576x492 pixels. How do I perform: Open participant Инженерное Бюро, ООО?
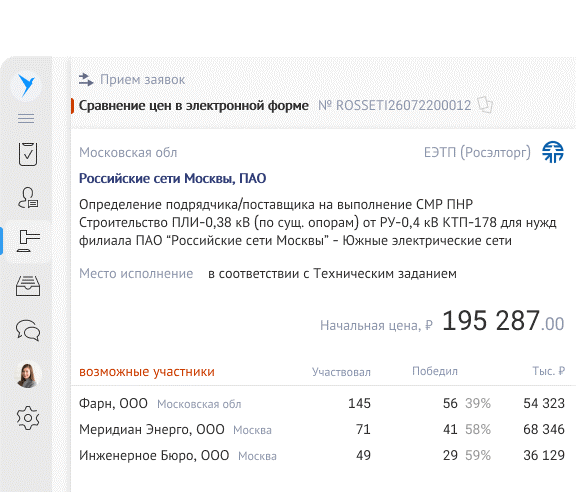coord(154,456)
